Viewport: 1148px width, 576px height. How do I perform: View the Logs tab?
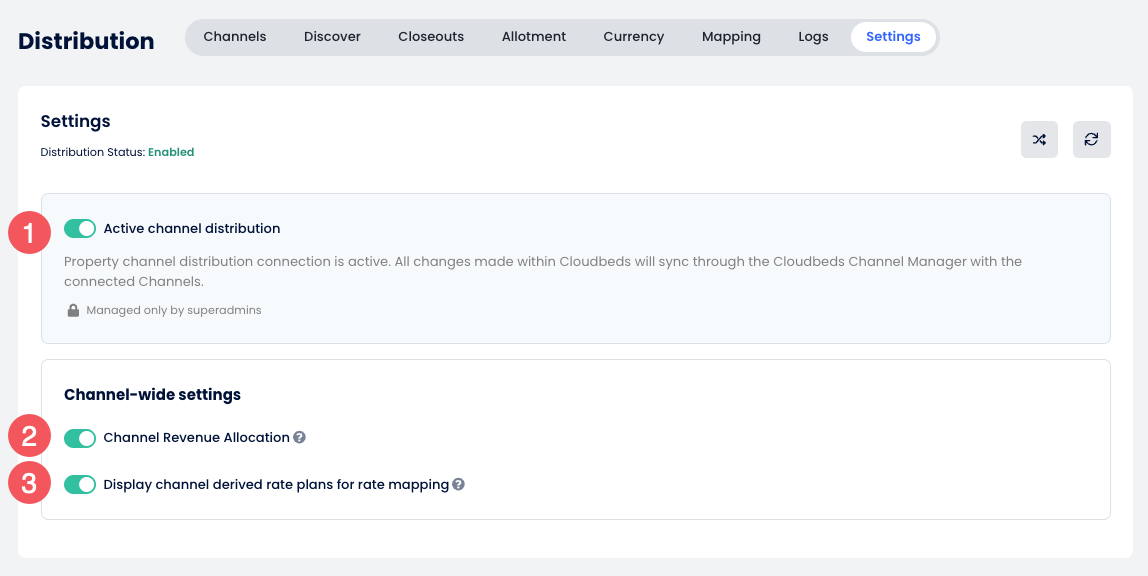tap(813, 37)
